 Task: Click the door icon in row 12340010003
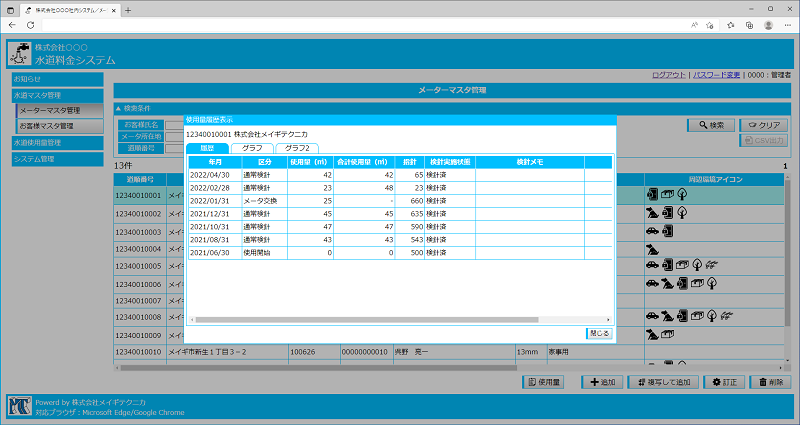pos(667,231)
